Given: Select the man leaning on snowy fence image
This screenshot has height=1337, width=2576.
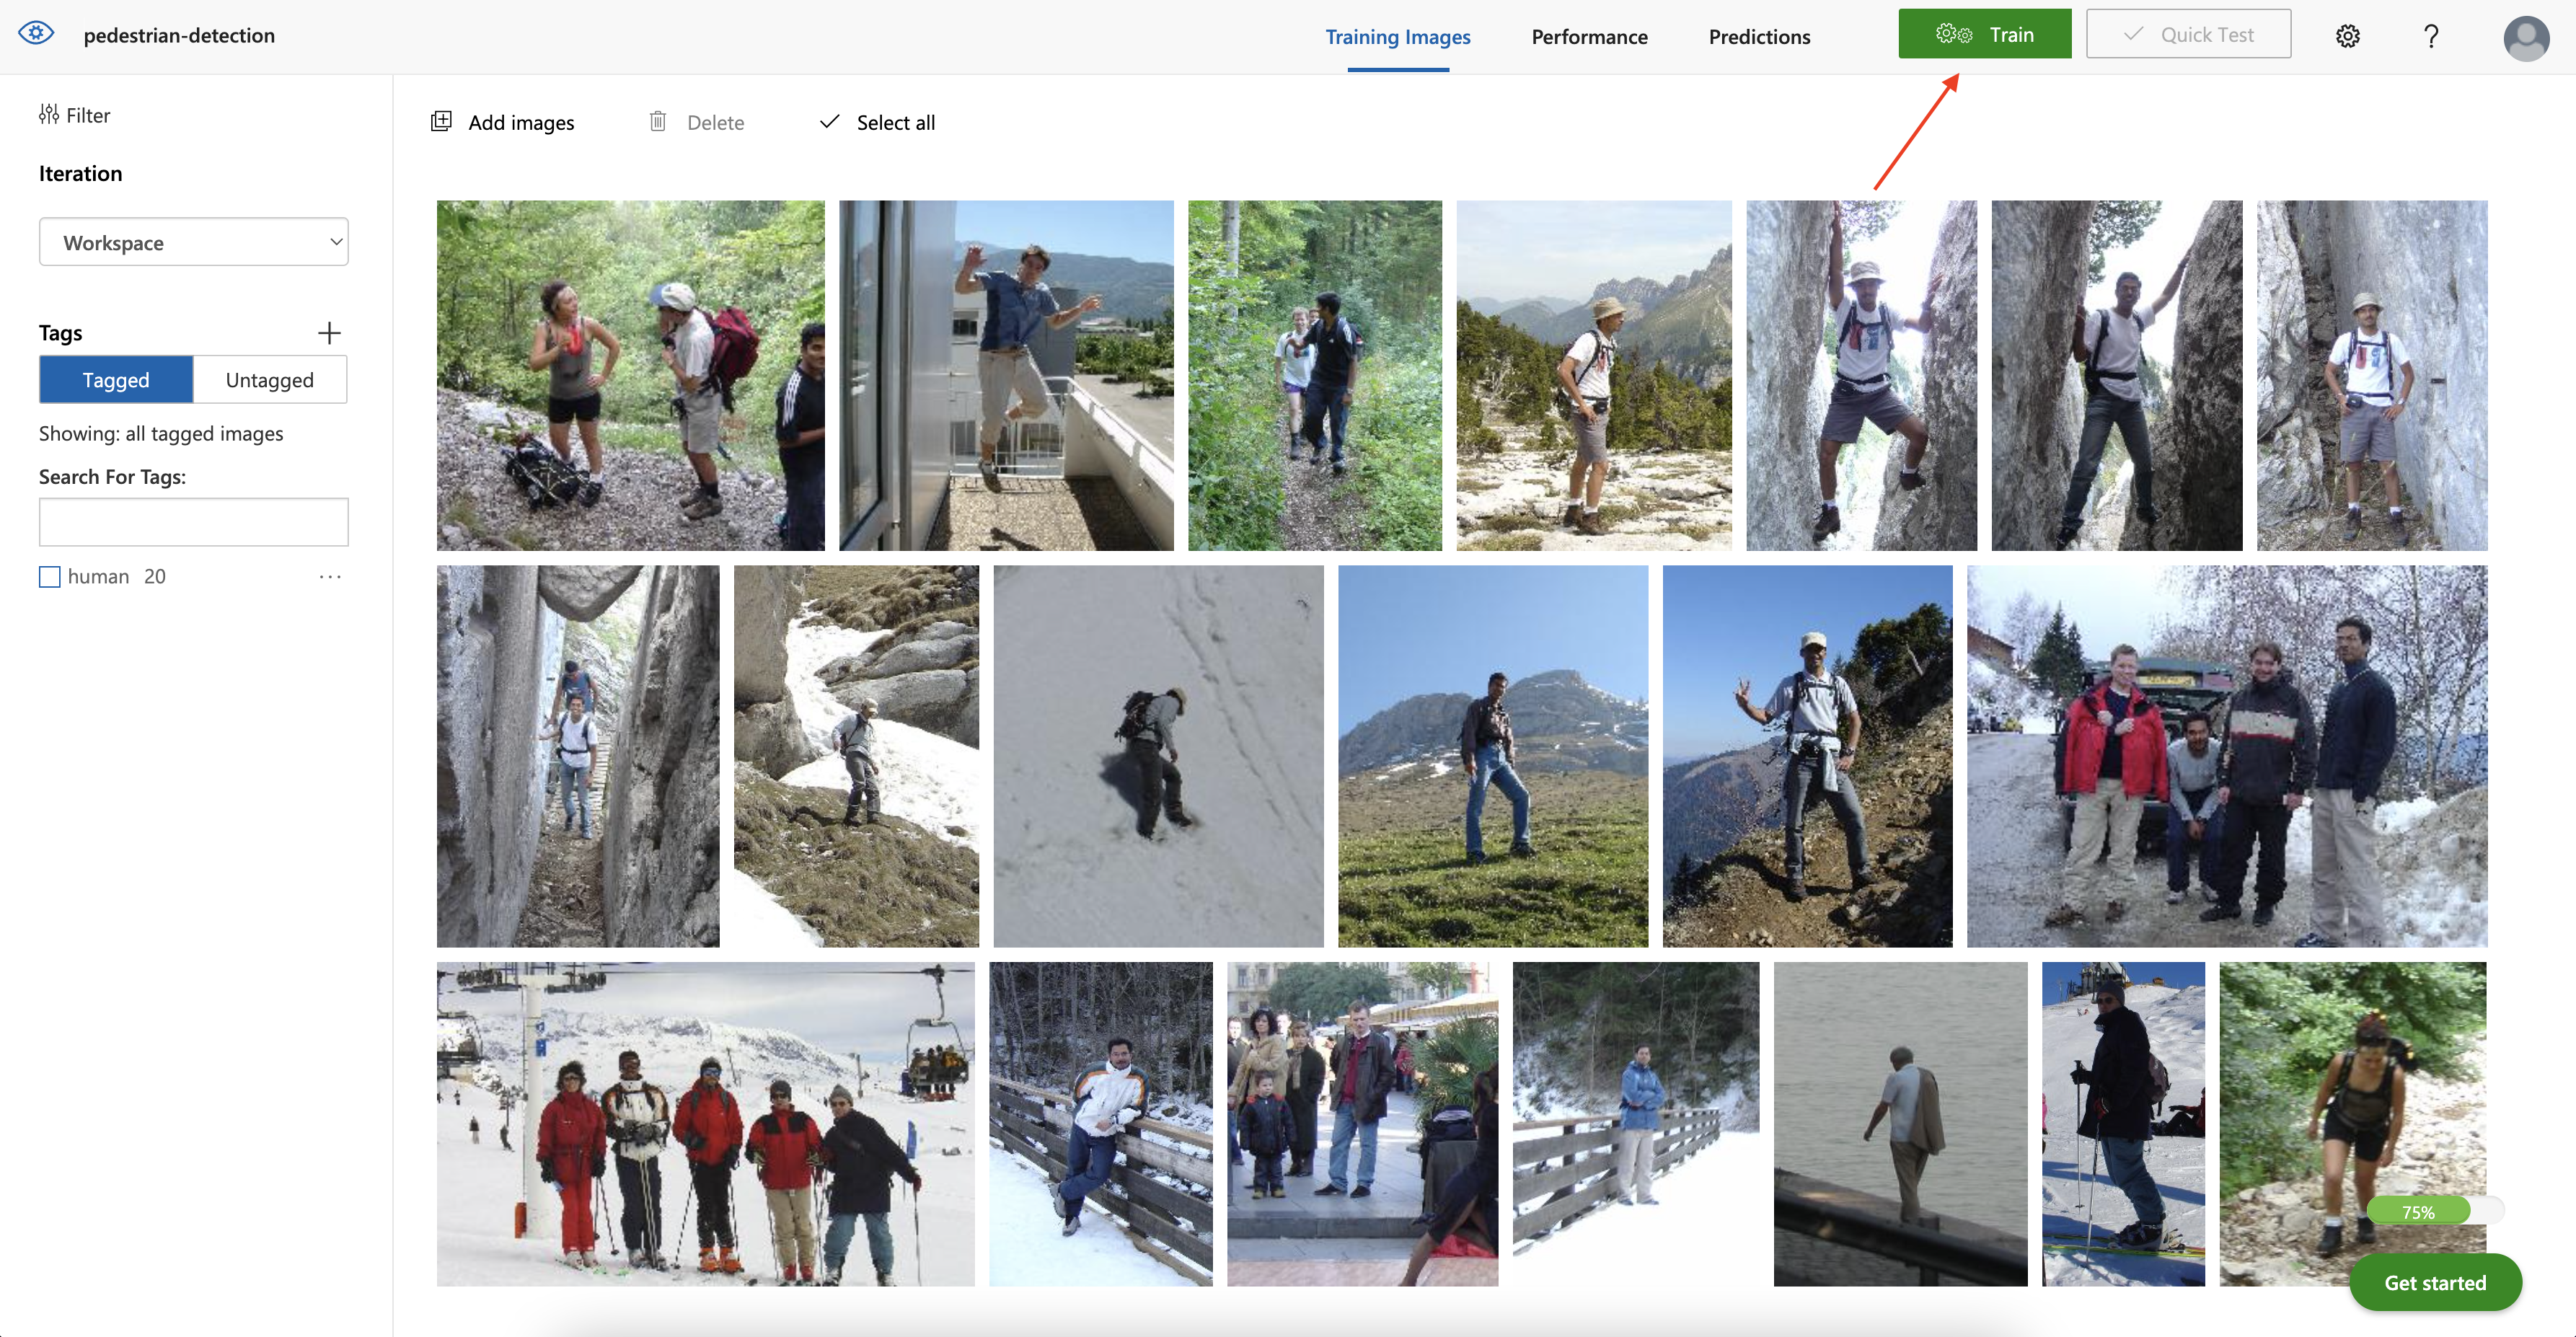Looking at the screenshot, I should (1101, 1124).
